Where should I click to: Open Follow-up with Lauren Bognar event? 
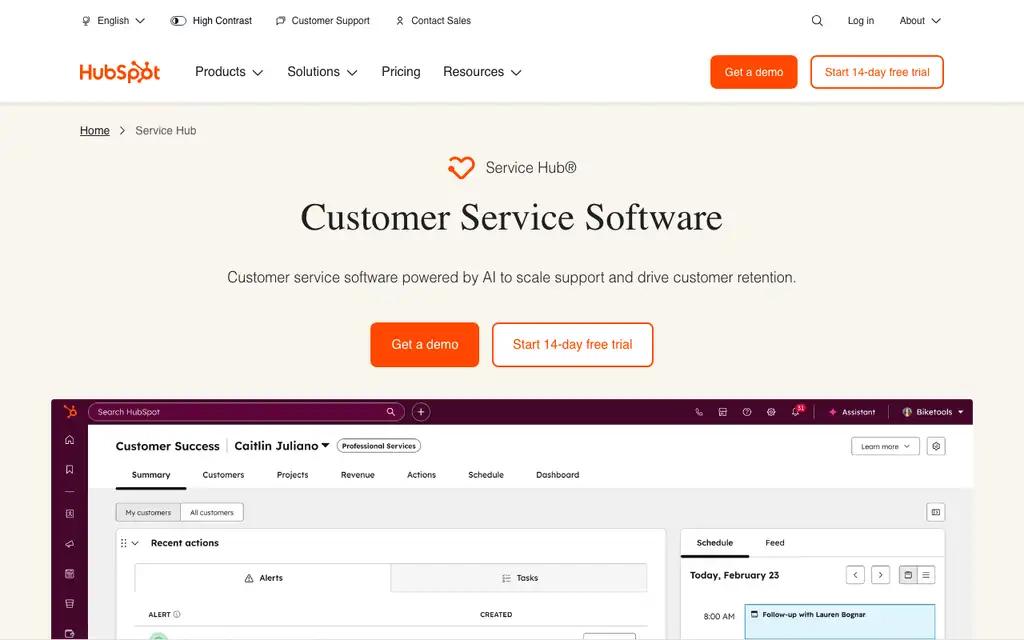tap(840, 621)
